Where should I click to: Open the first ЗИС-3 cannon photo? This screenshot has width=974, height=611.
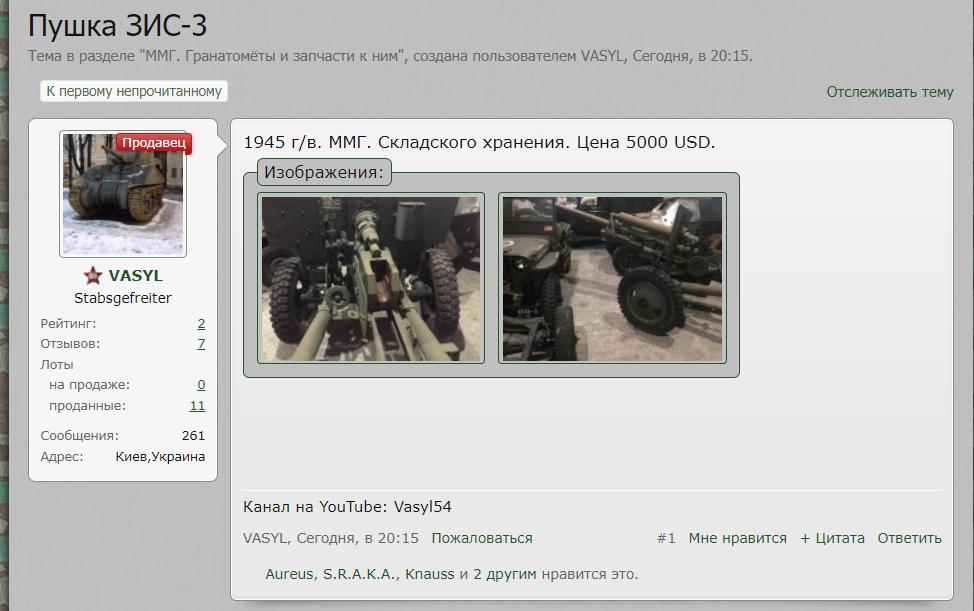coord(371,278)
